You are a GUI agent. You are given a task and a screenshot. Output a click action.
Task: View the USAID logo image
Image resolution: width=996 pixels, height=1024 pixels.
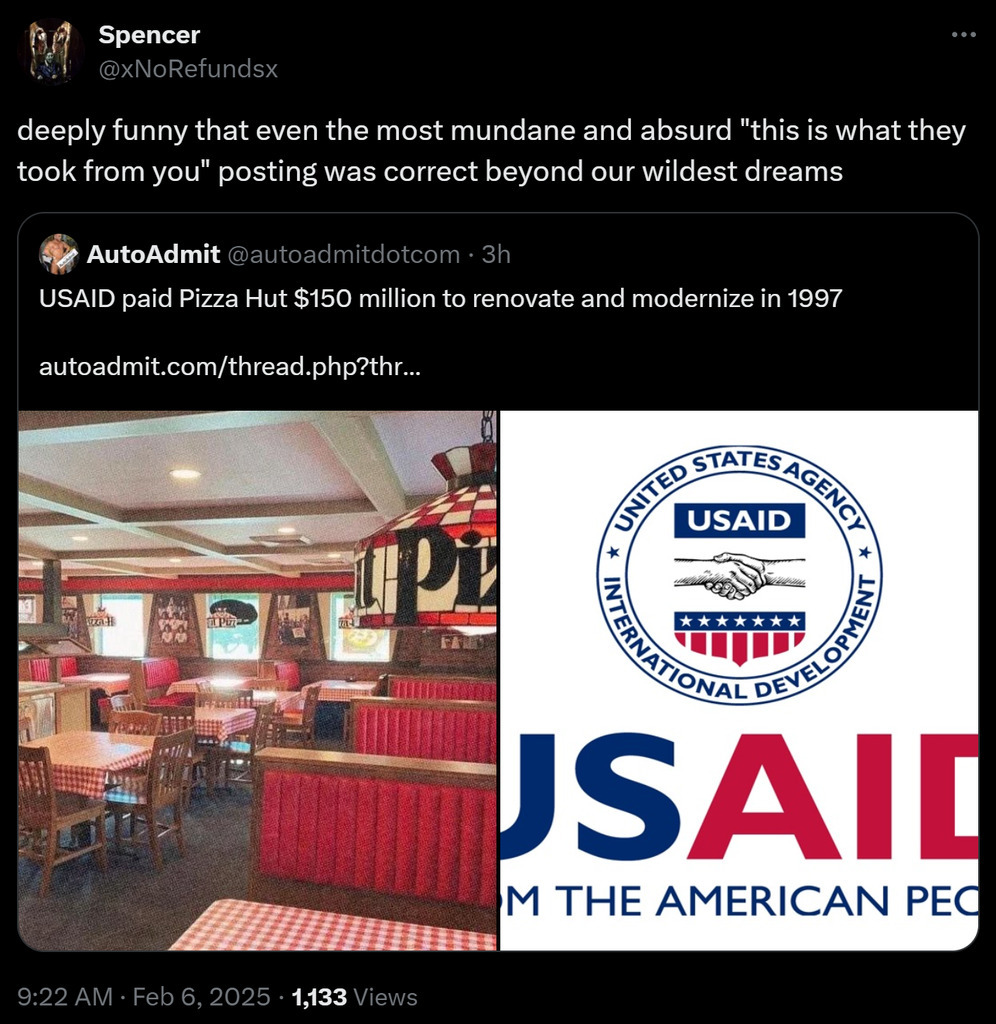click(x=739, y=680)
